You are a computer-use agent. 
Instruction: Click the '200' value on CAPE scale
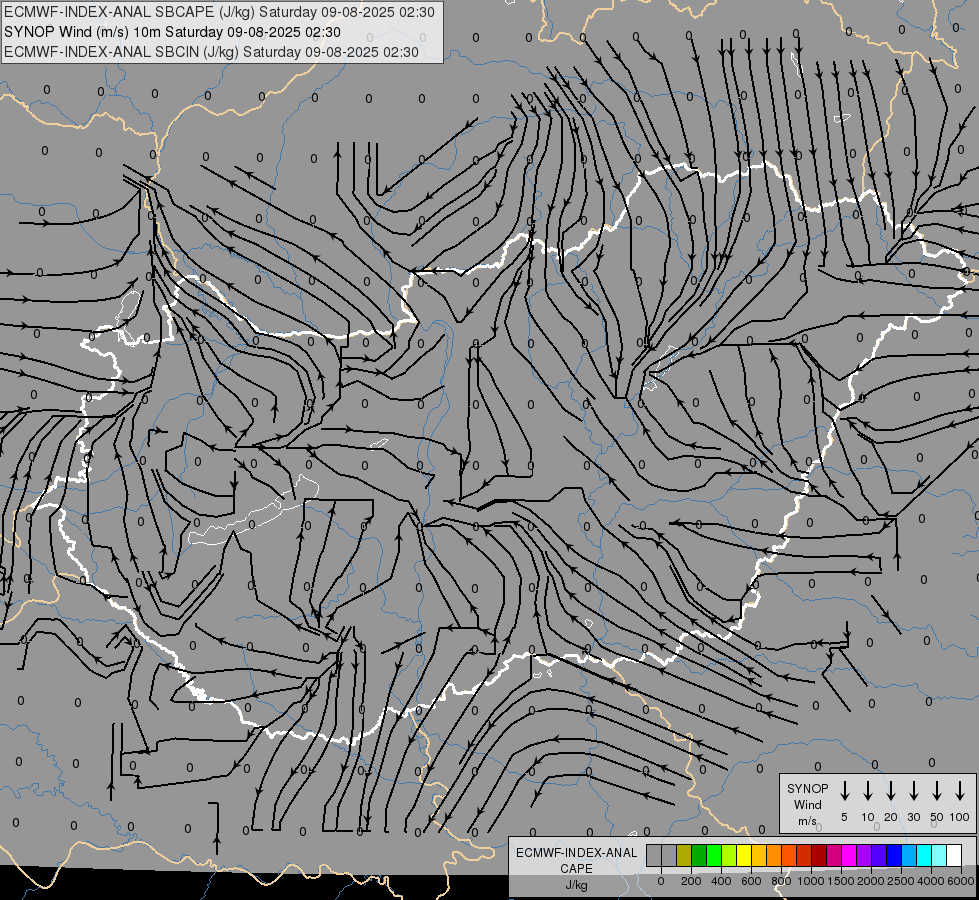tap(691, 881)
